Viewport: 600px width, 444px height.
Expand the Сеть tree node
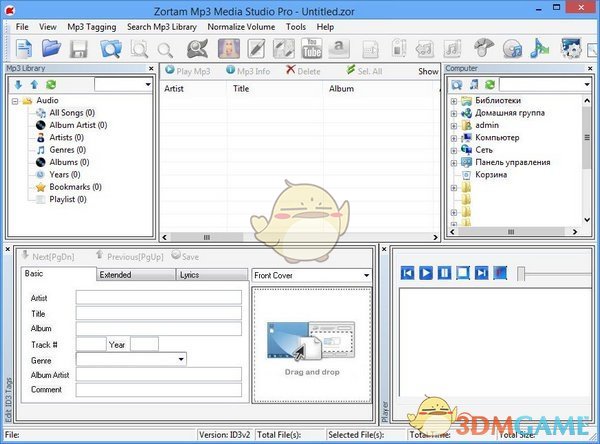454,150
